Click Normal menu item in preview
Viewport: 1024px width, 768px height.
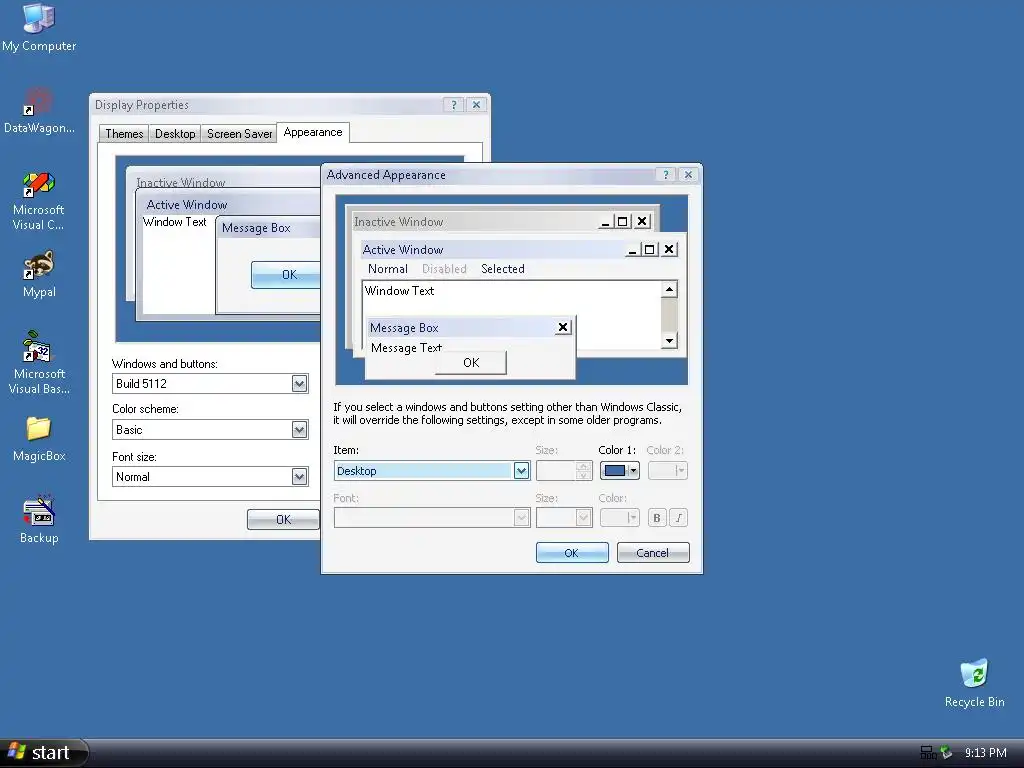[387, 269]
